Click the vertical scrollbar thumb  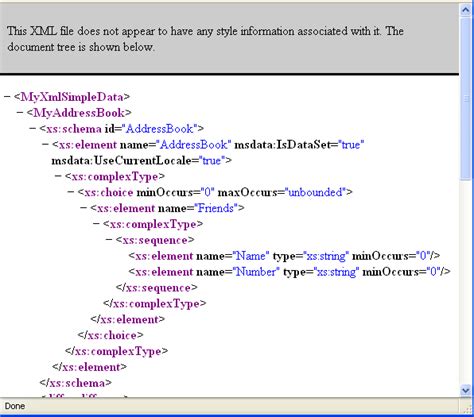pos(465,98)
